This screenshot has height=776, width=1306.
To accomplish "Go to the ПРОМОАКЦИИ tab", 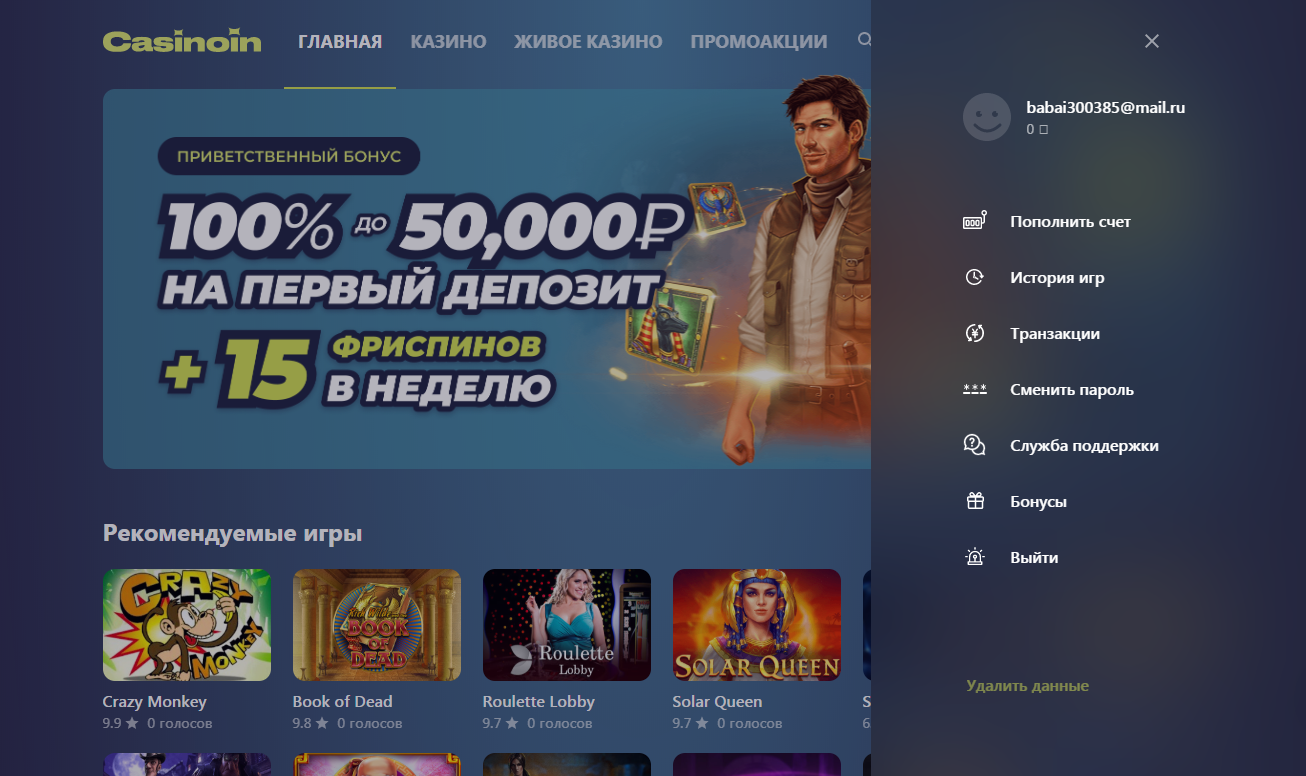I will (x=759, y=42).
